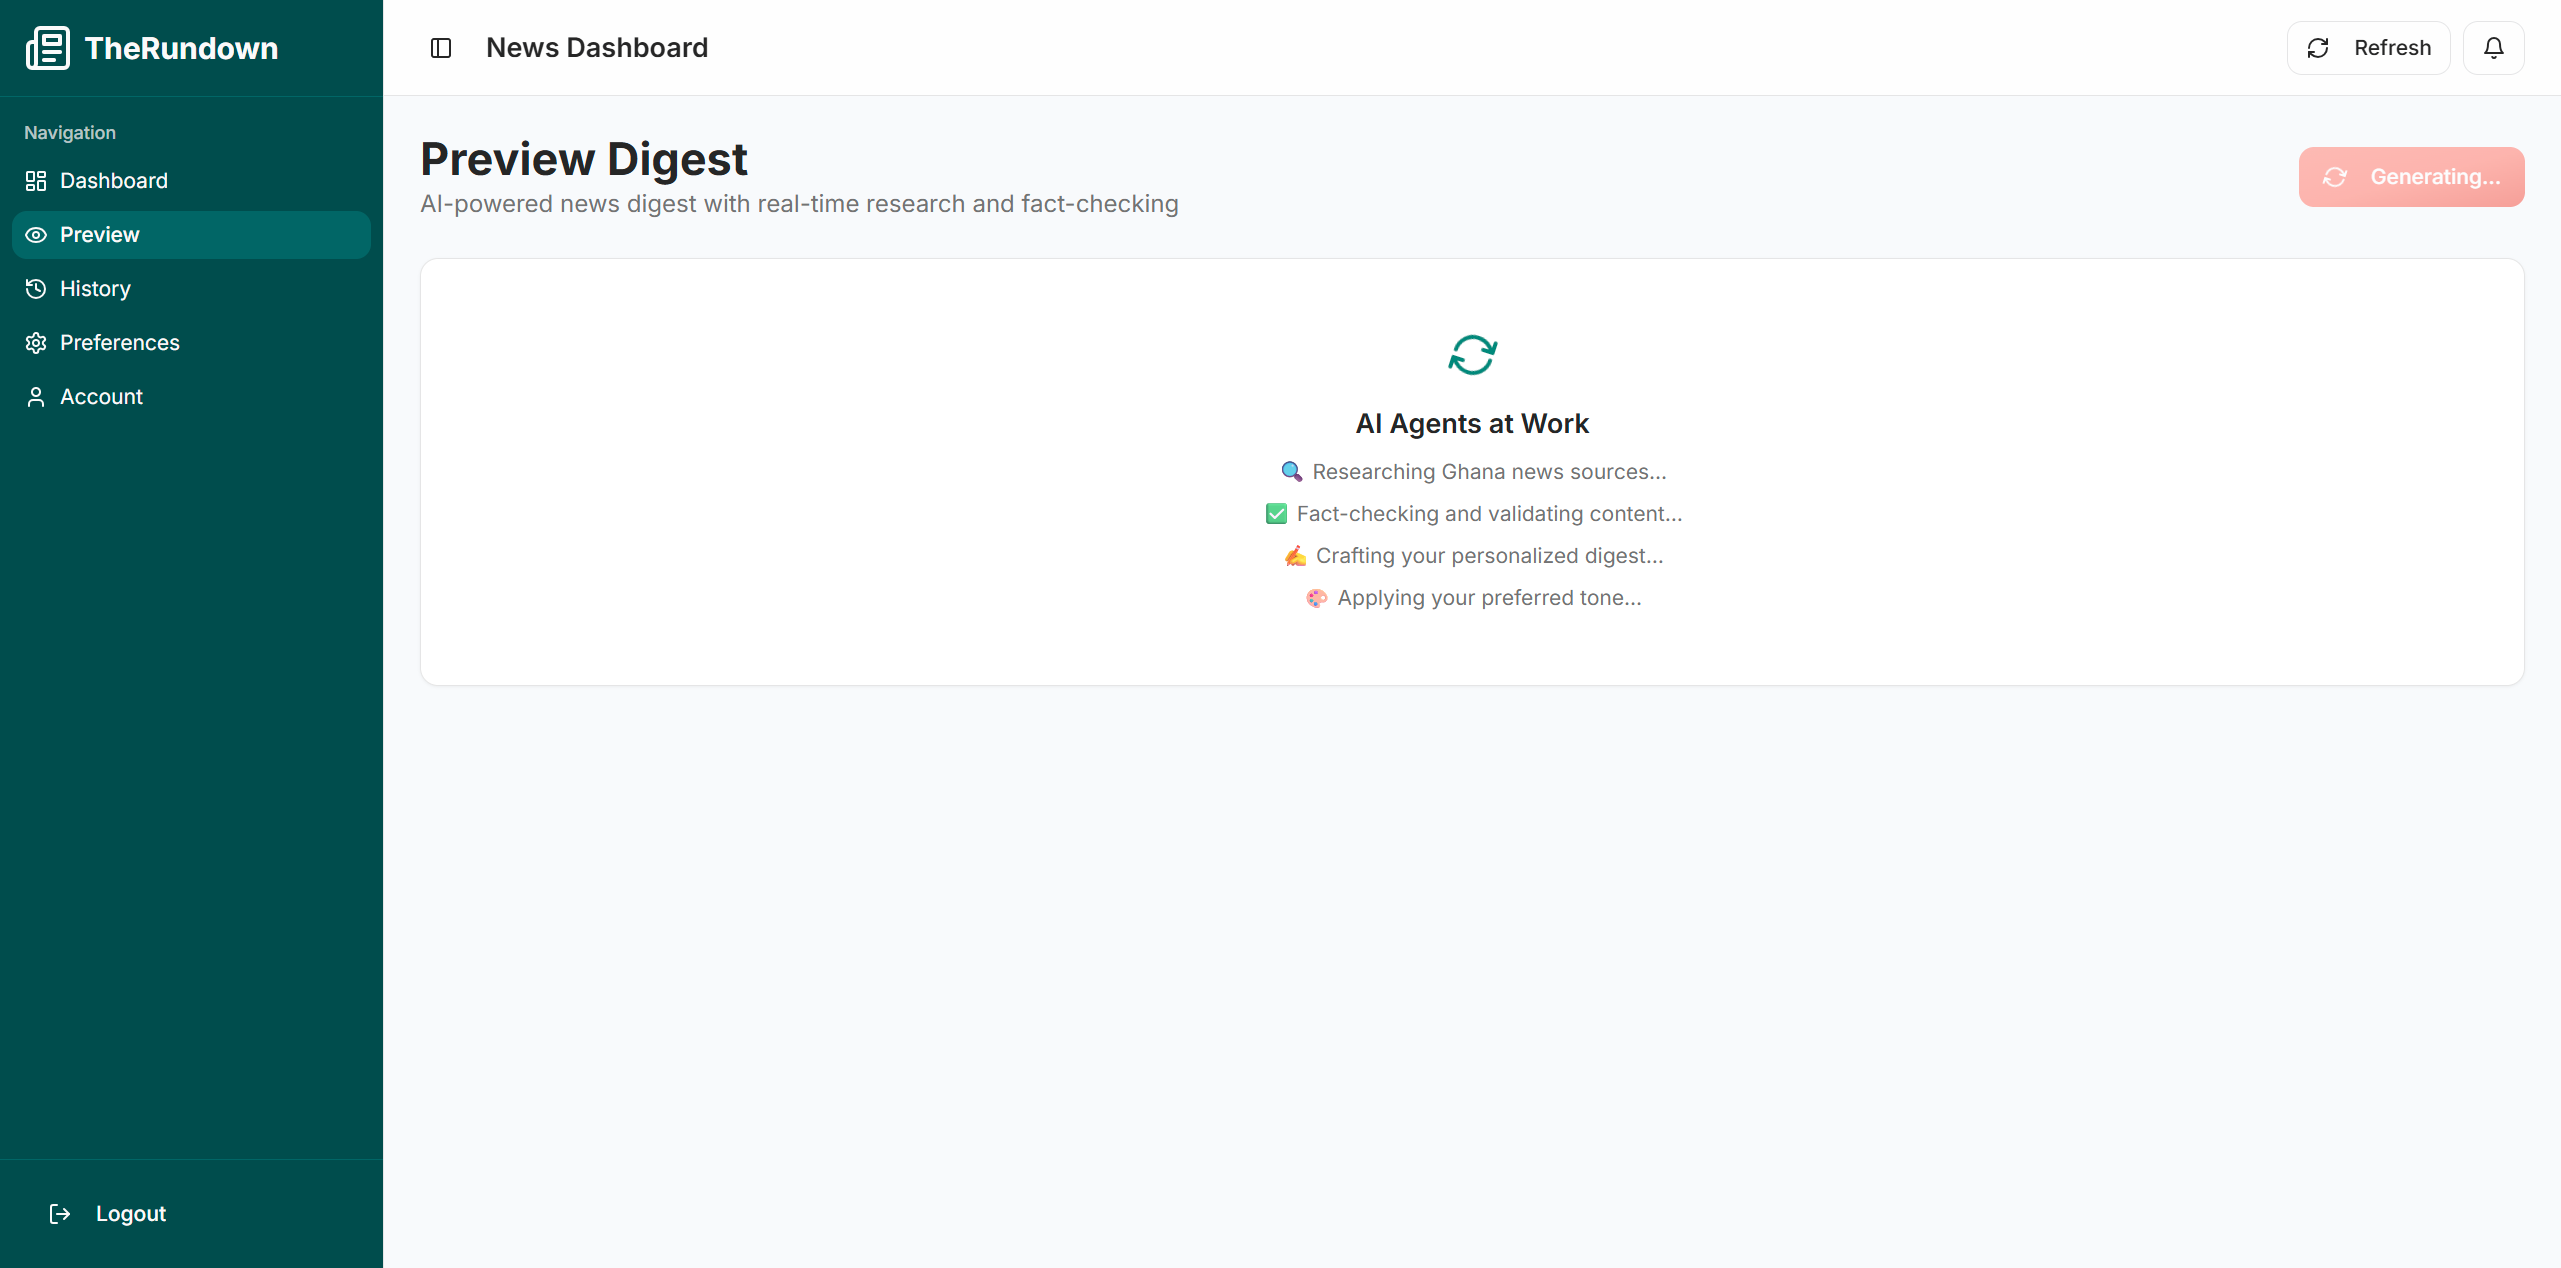Go to Preferences in sidebar
The height and width of the screenshot is (1268, 2561).
119,343
